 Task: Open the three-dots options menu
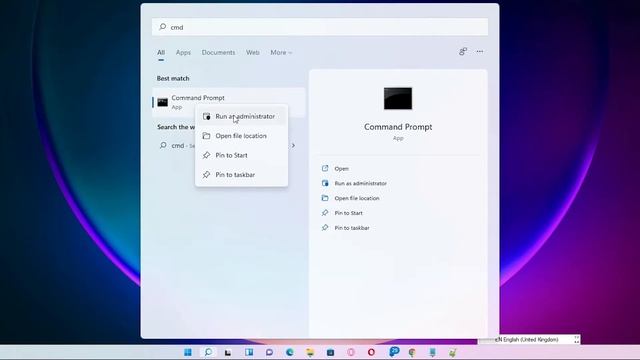point(480,51)
